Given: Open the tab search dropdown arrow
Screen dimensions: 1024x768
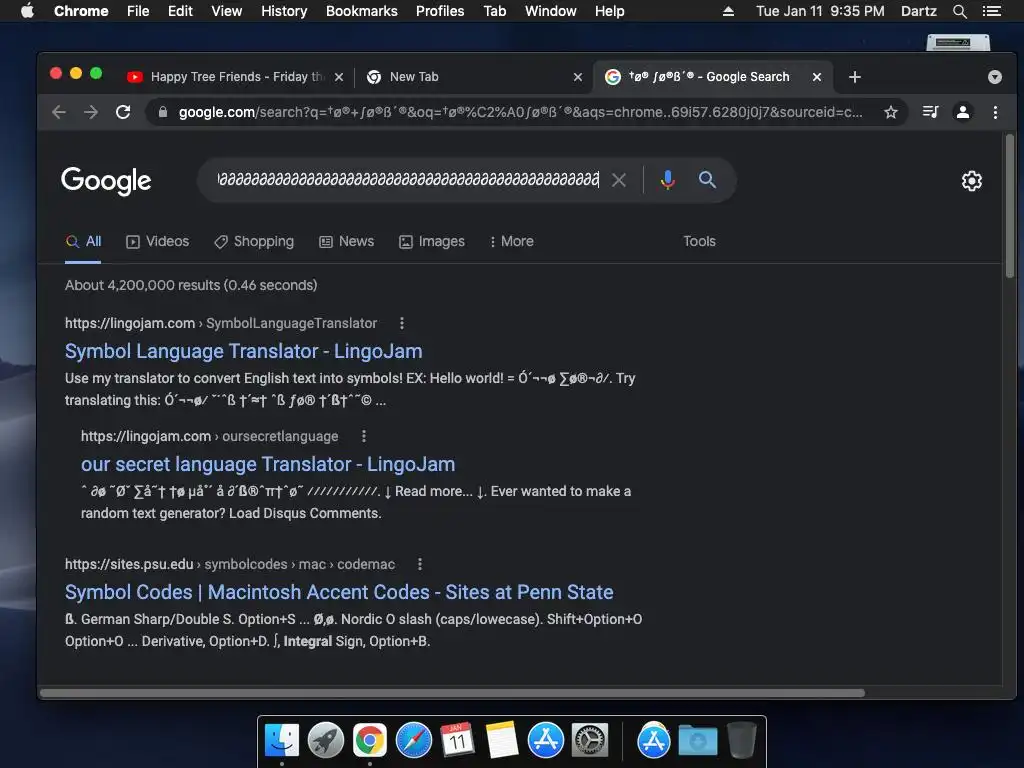Looking at the screenshot, I should pos(994,77).
